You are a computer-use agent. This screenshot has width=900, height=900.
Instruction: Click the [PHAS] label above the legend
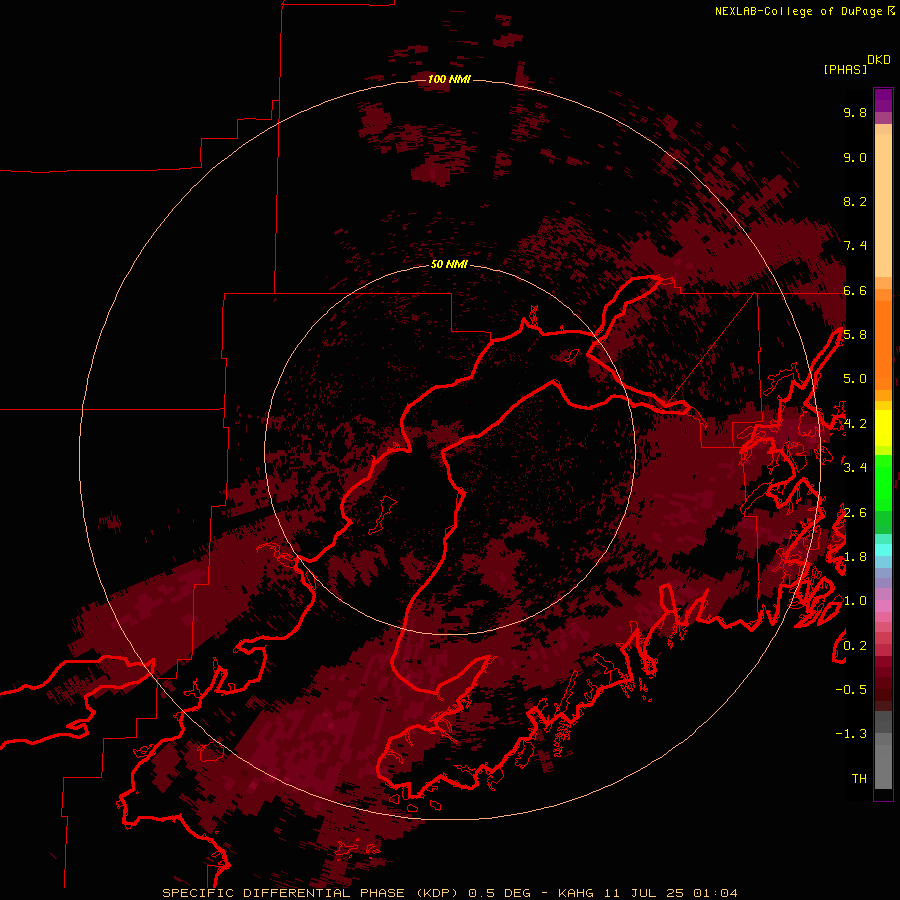coord(845,70)
